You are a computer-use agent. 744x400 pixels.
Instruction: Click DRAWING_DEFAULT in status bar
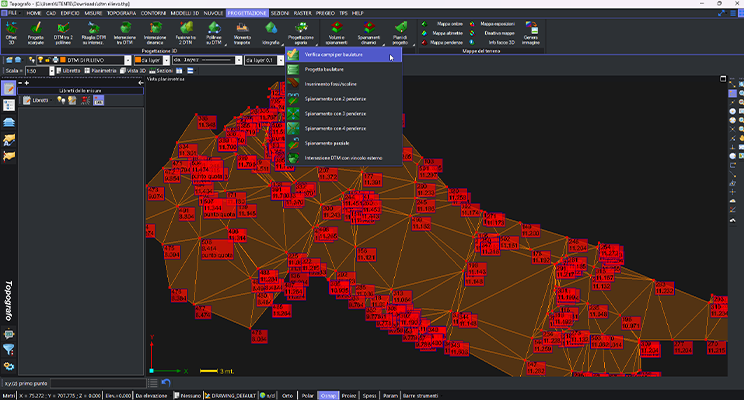tap(230, 396)
